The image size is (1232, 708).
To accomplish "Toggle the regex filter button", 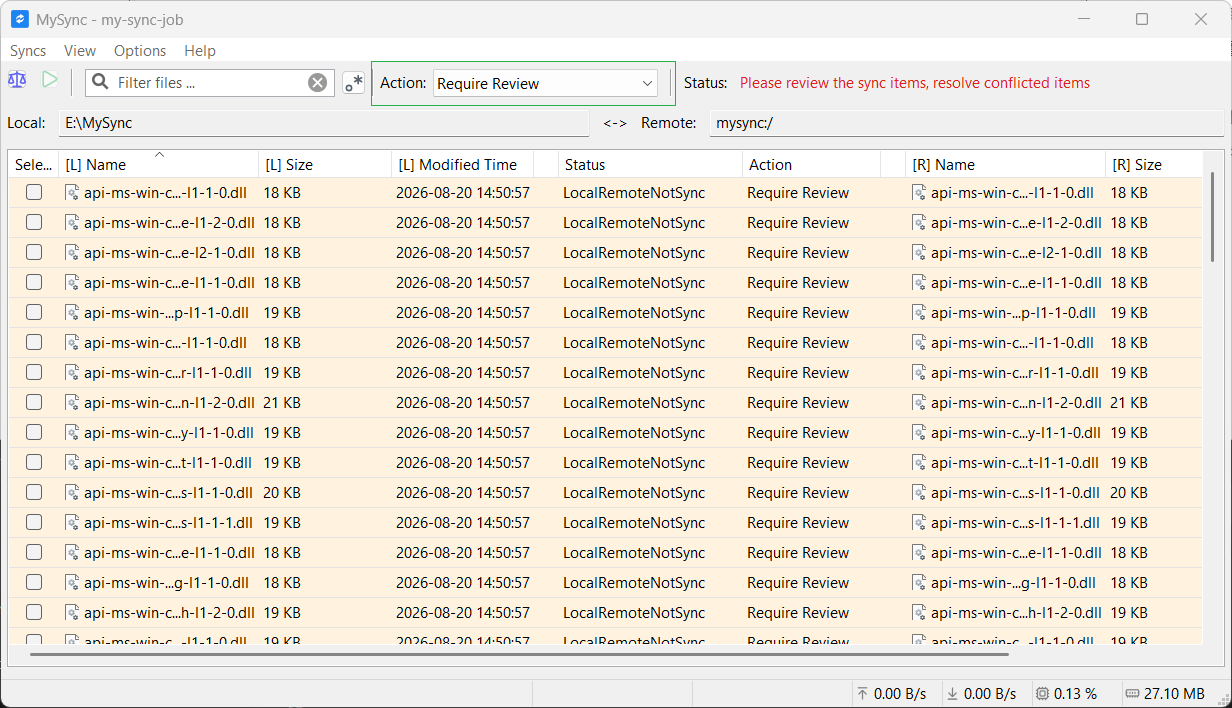I will (x=353, y=83).
